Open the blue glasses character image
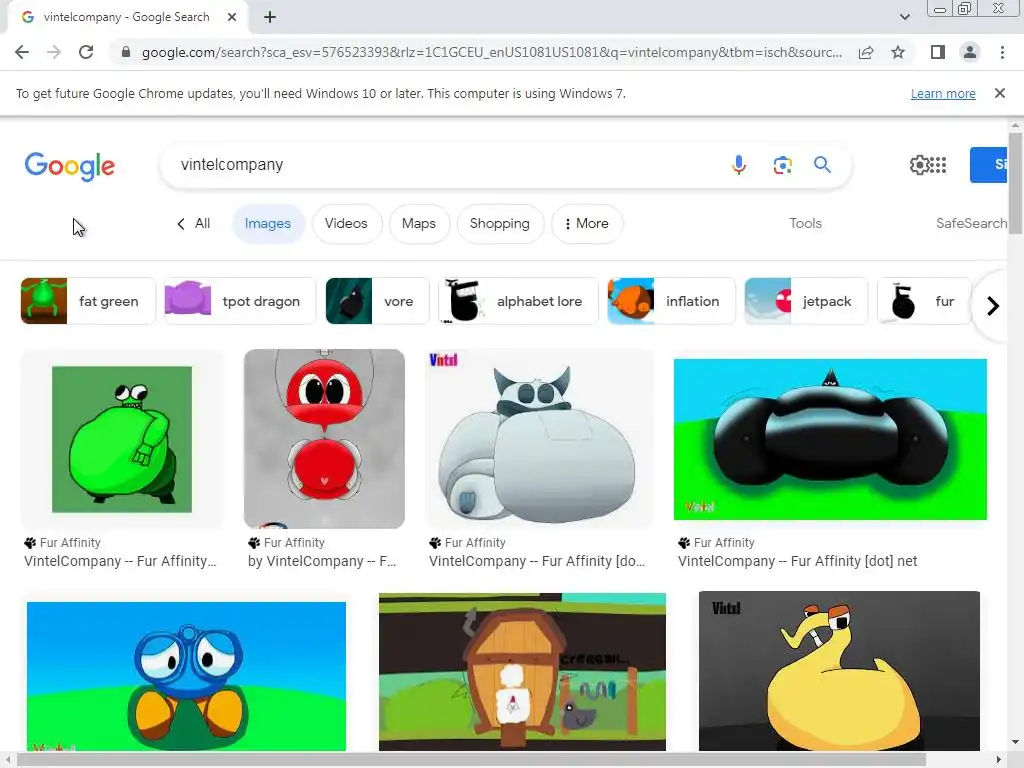The width and height of the screenshot is (1024, 768). [186, 676]
